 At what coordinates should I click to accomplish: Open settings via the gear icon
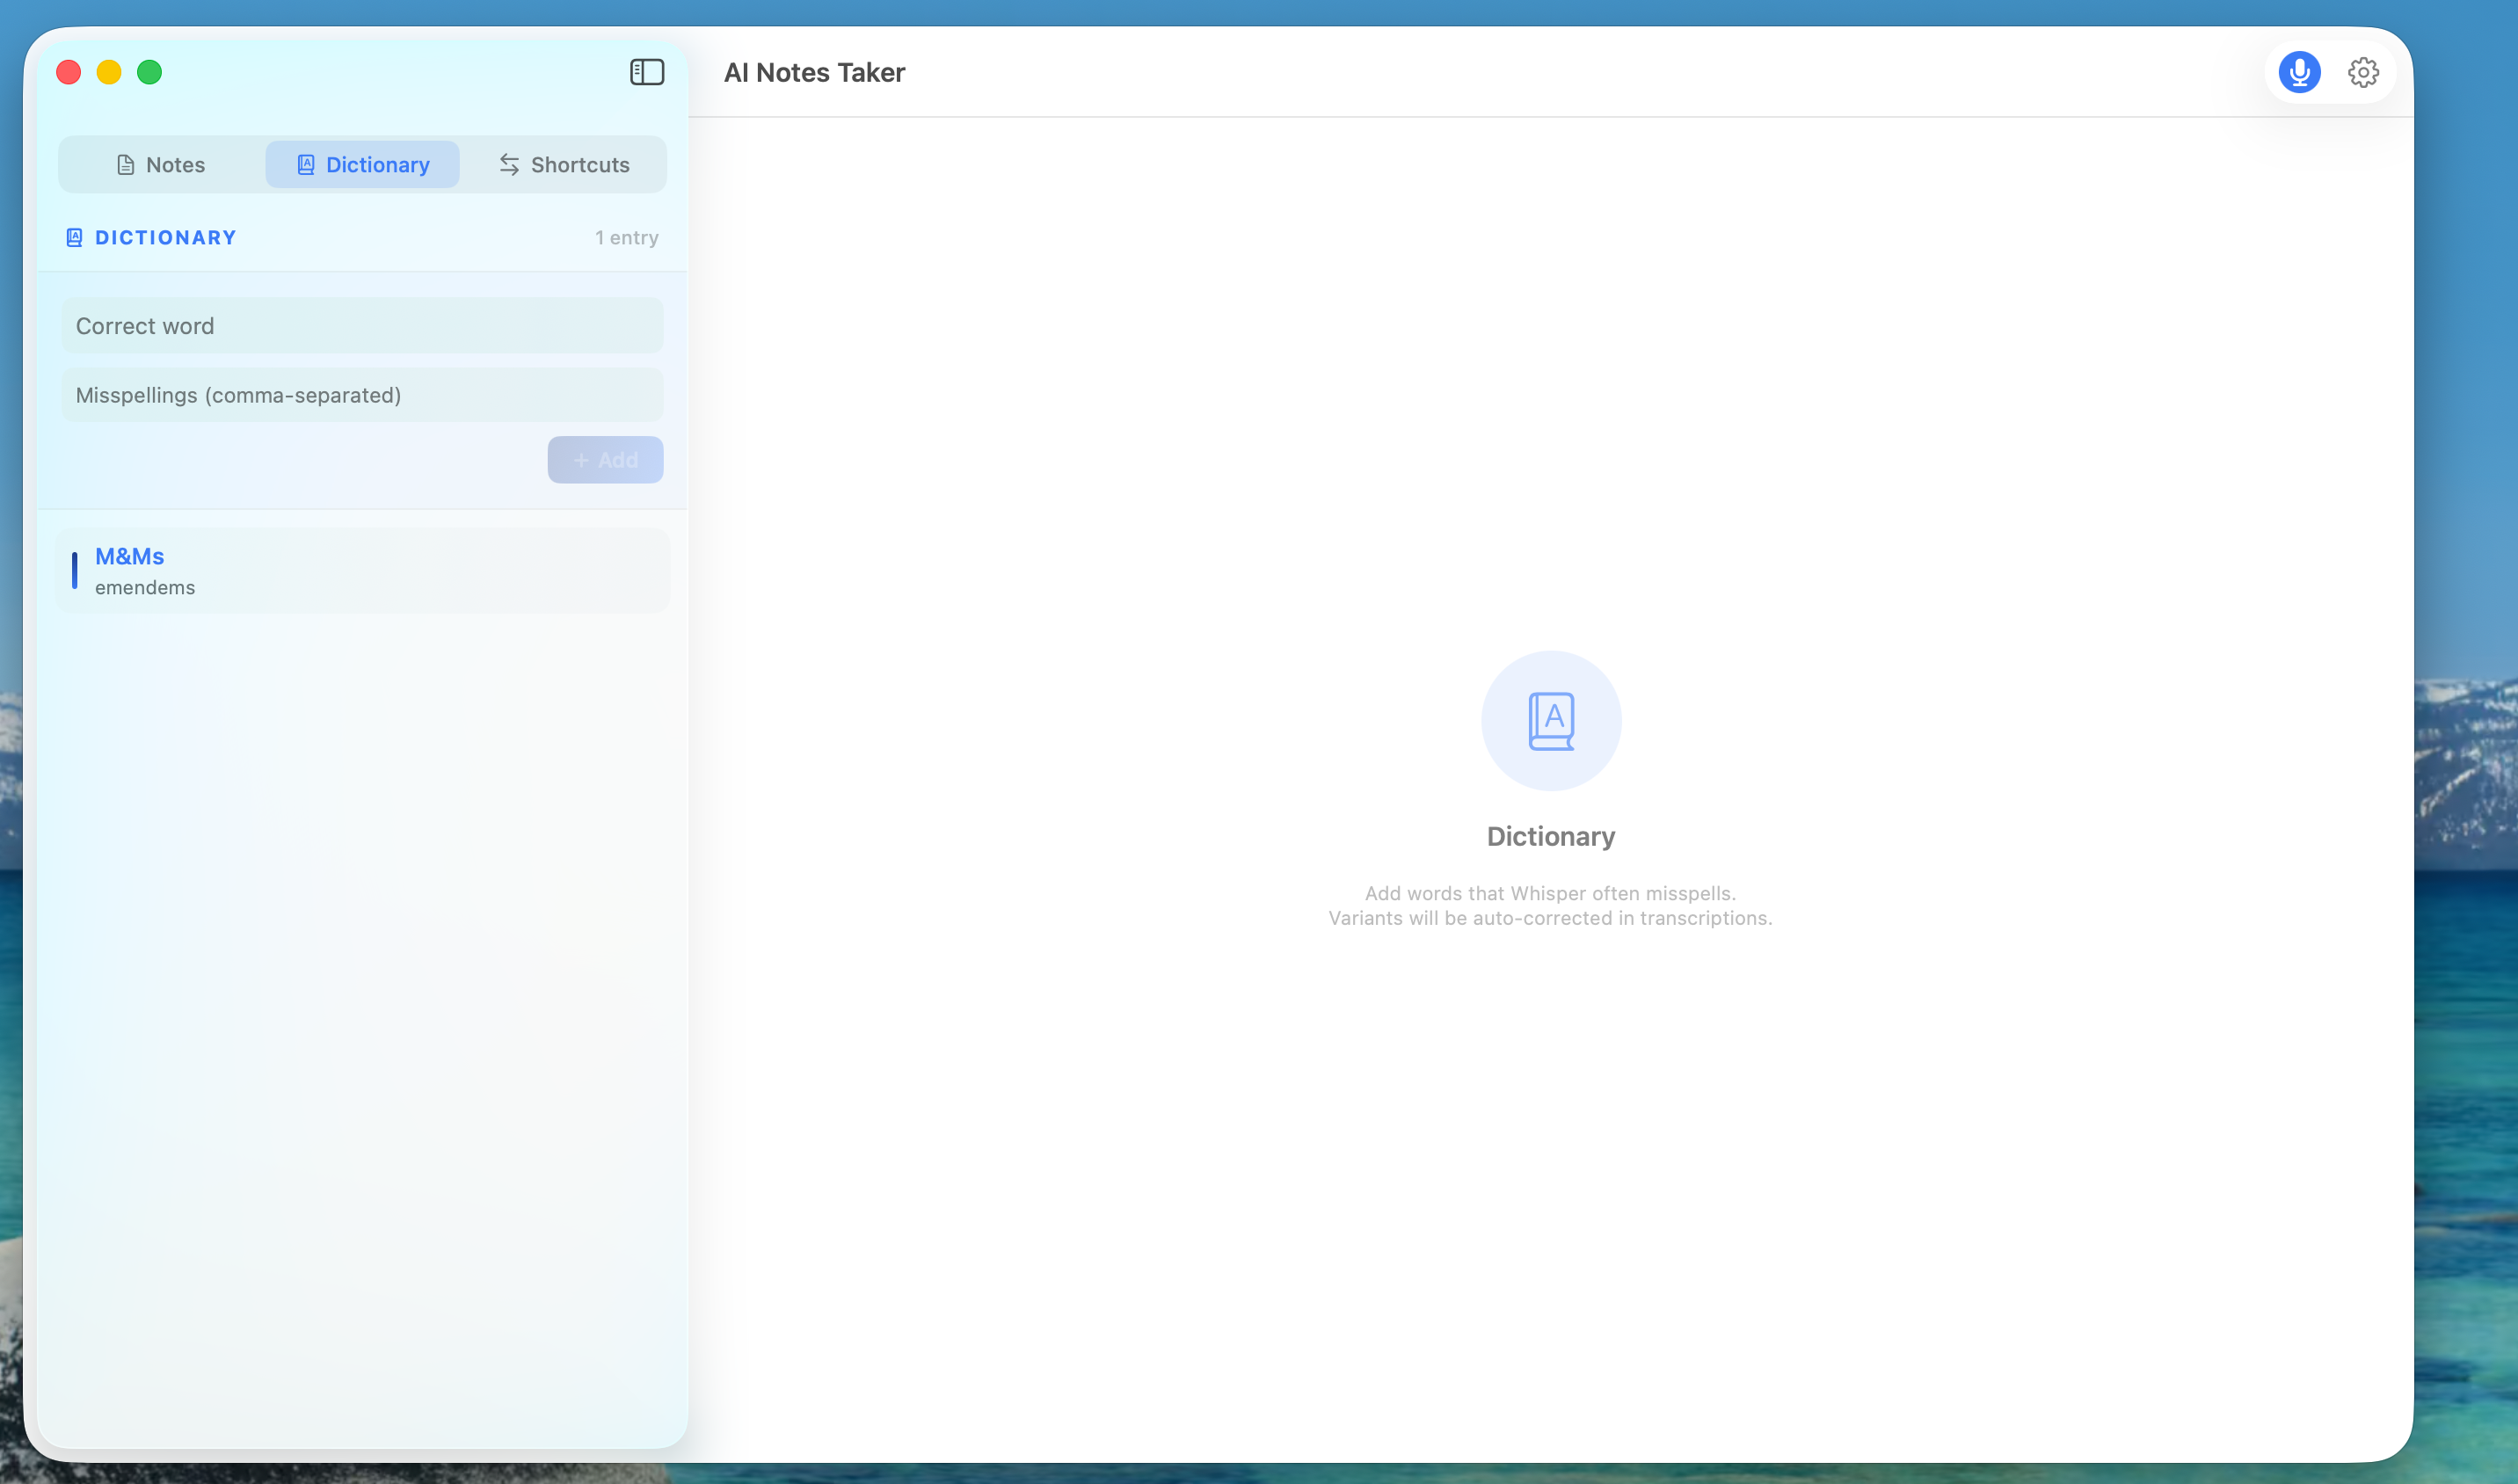point(2363,72)
